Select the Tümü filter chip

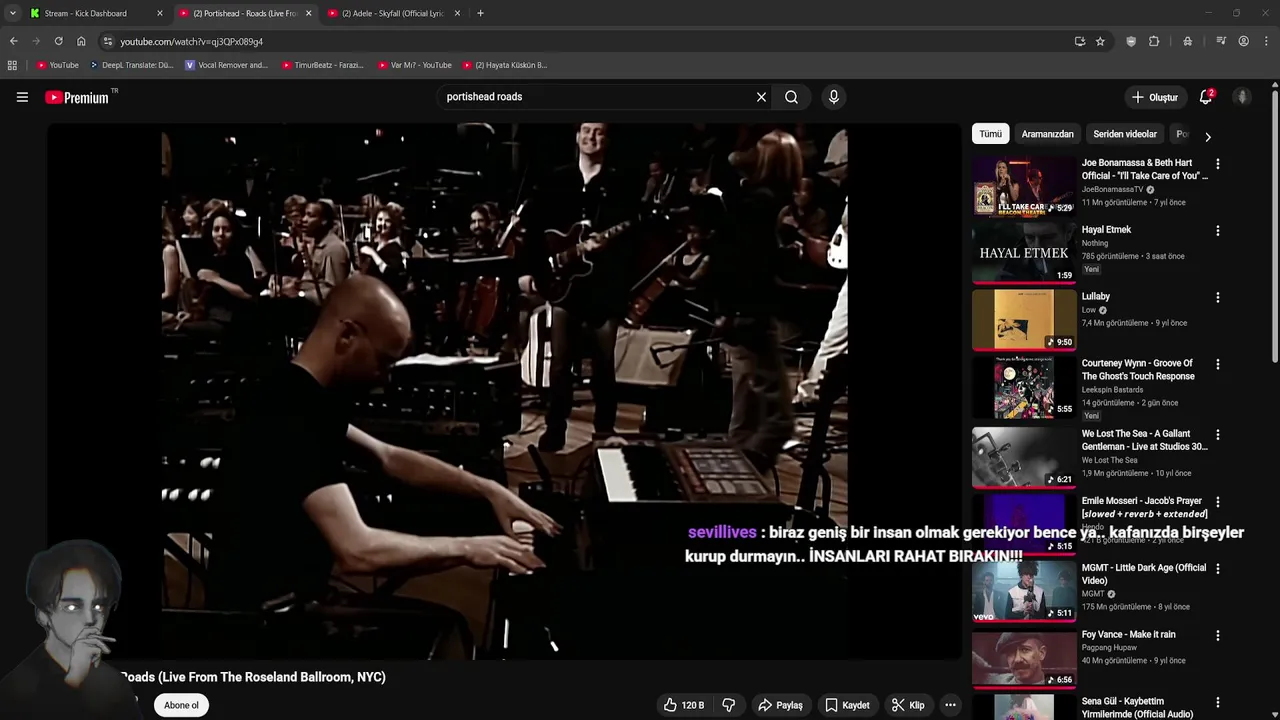990,134
